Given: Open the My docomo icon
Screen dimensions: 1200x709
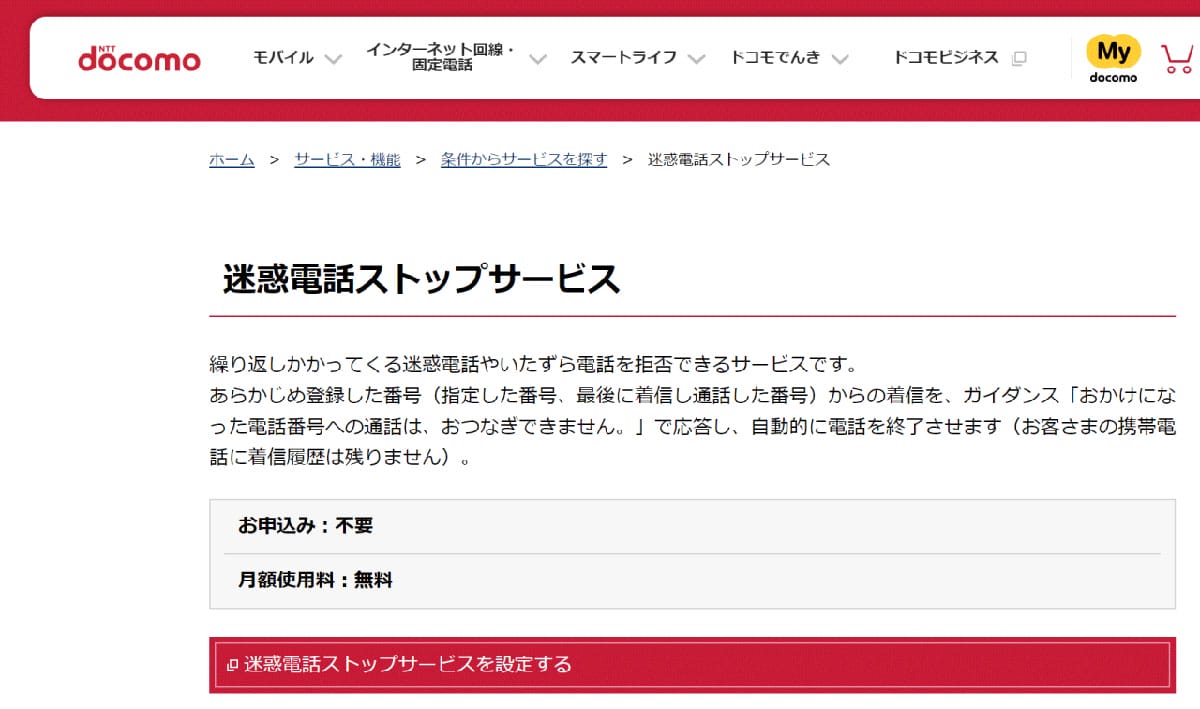Looking at the screenshot, I should point(1113,59).
